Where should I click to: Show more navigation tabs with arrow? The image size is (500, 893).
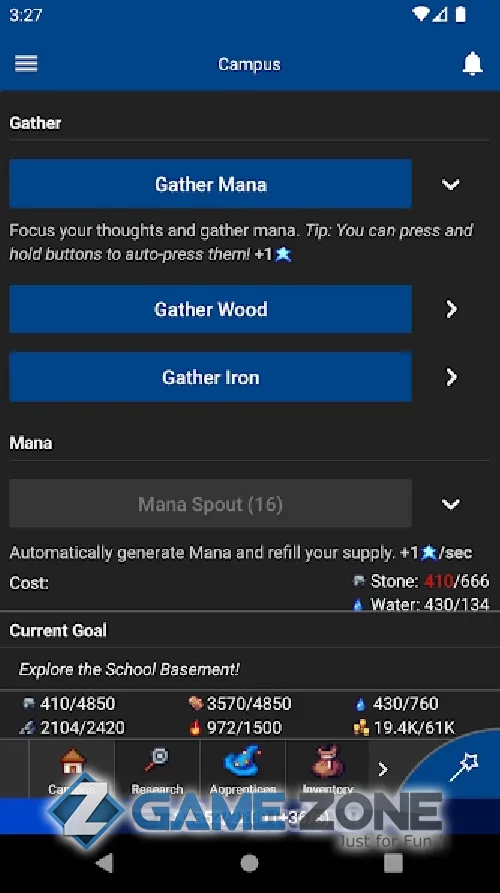(x=383, y=769)
